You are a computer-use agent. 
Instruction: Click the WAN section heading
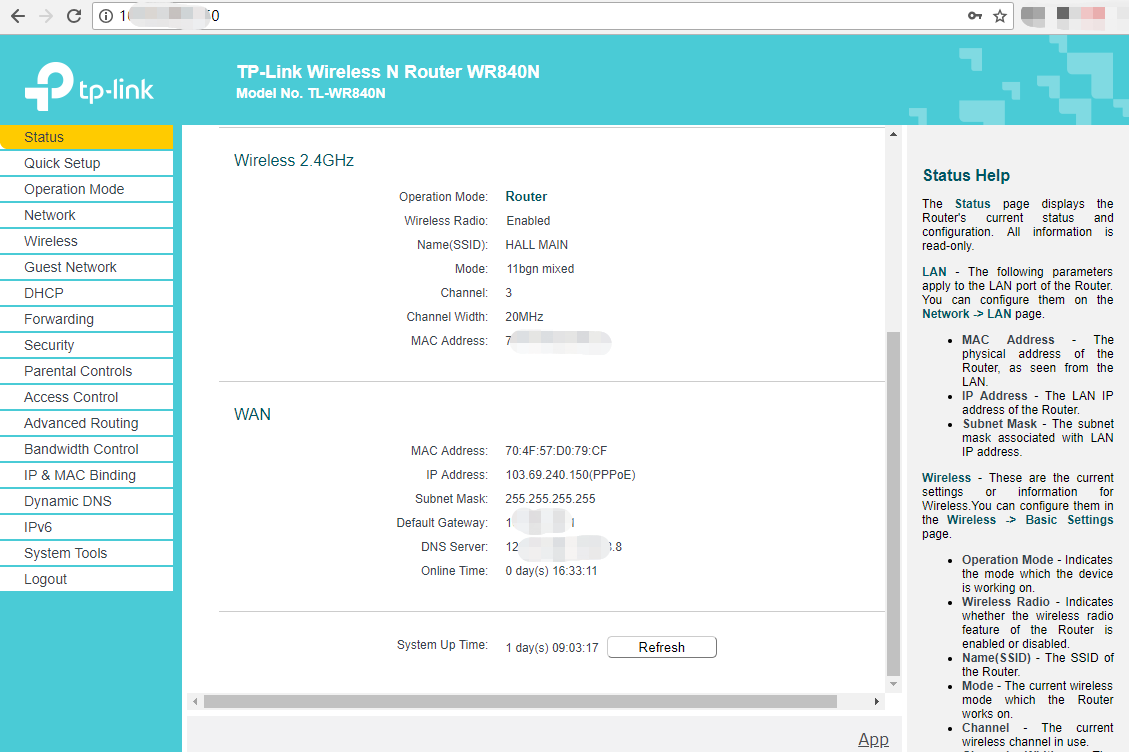click(252, 415)
